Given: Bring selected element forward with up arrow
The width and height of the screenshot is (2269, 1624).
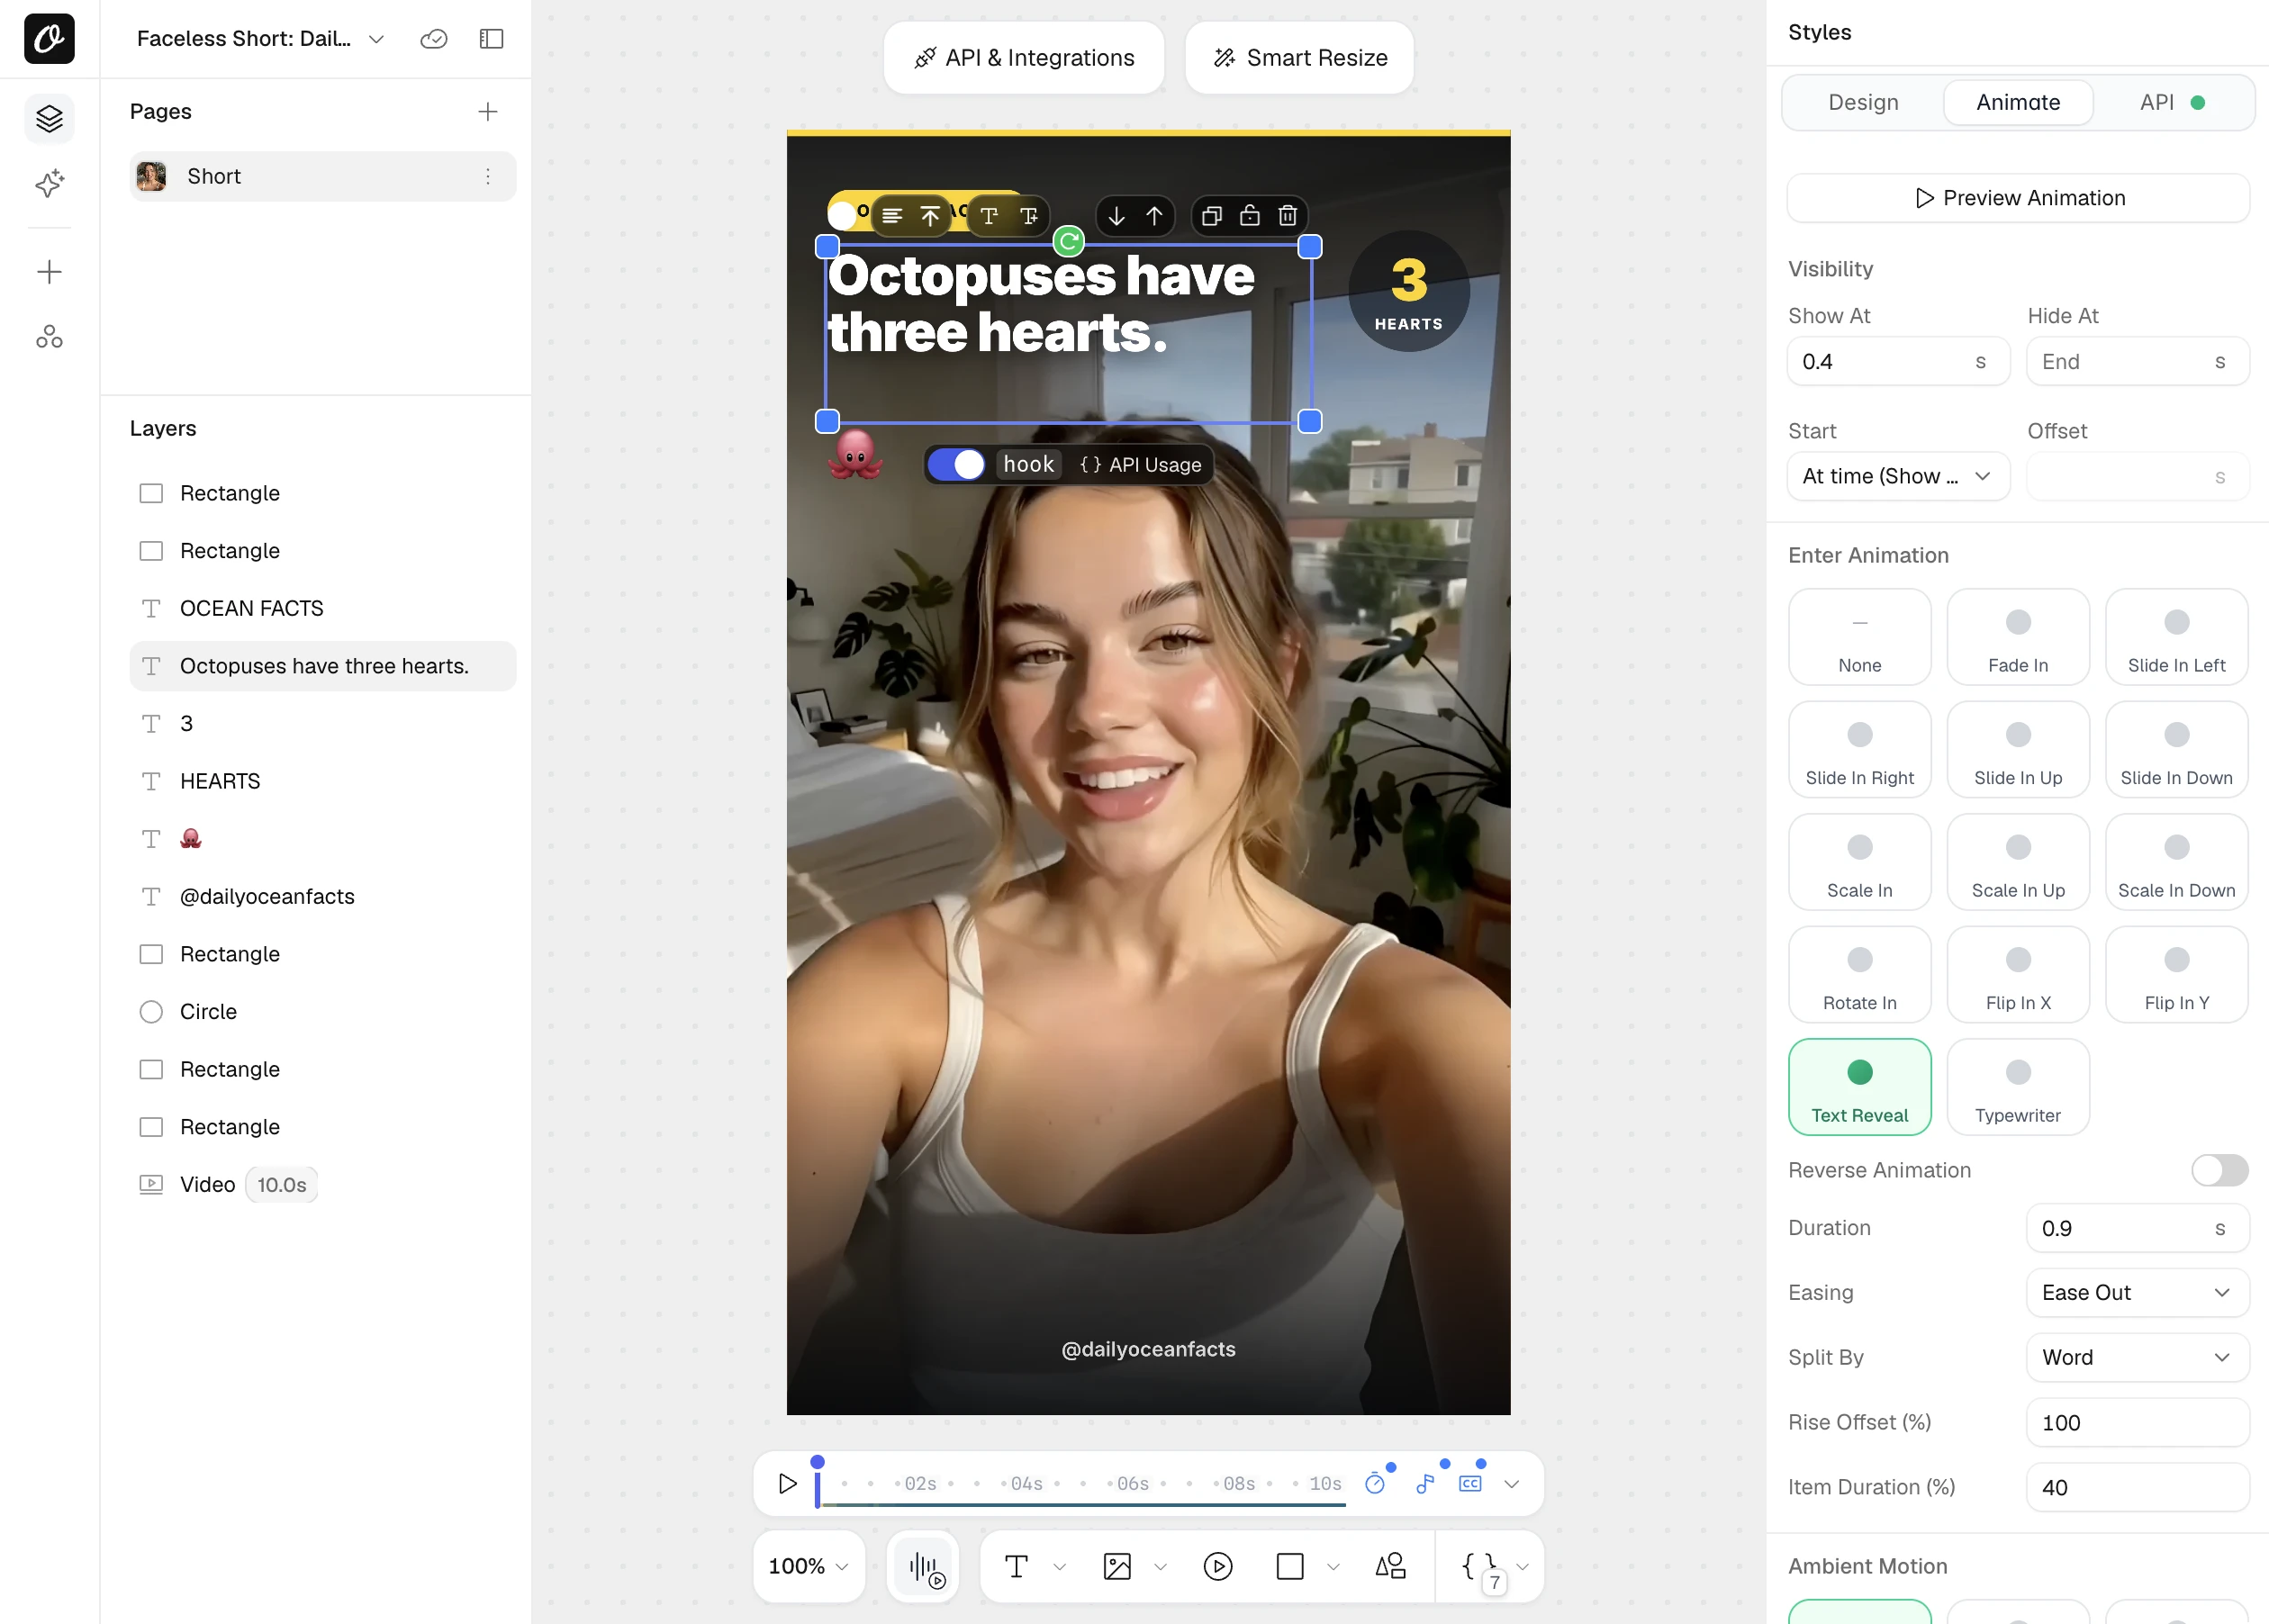Looking at the screenshot, I should click(1154, 216).
